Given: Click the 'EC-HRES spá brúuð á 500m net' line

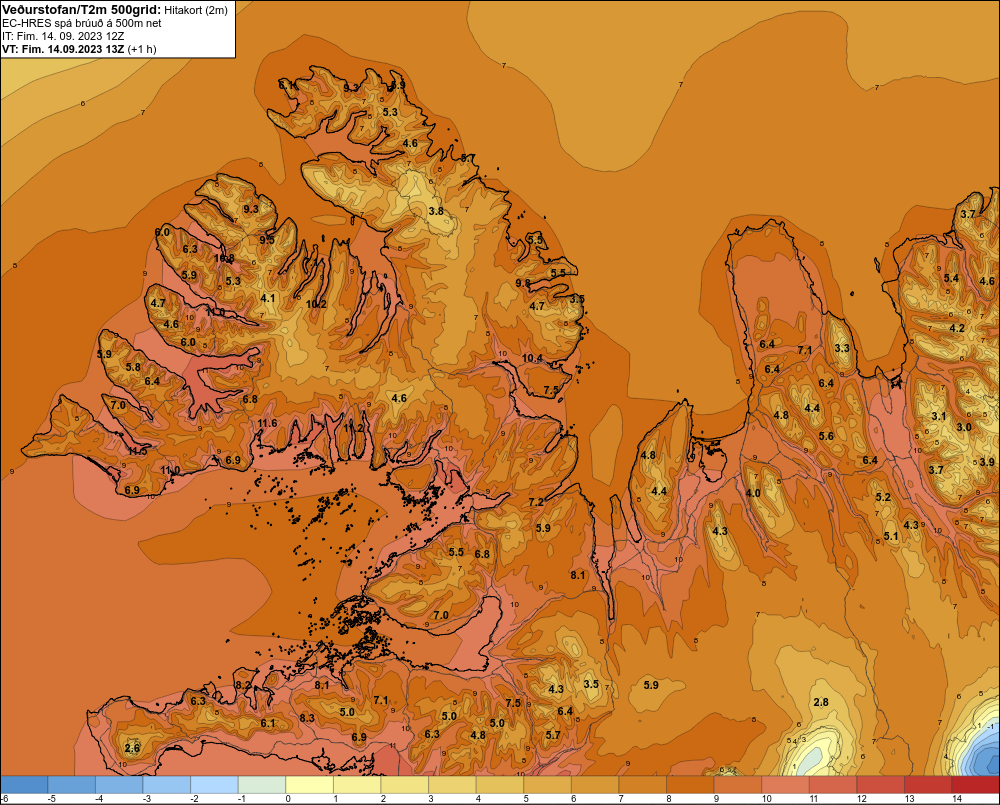Looking at the screenshot, I should (82, 23).
